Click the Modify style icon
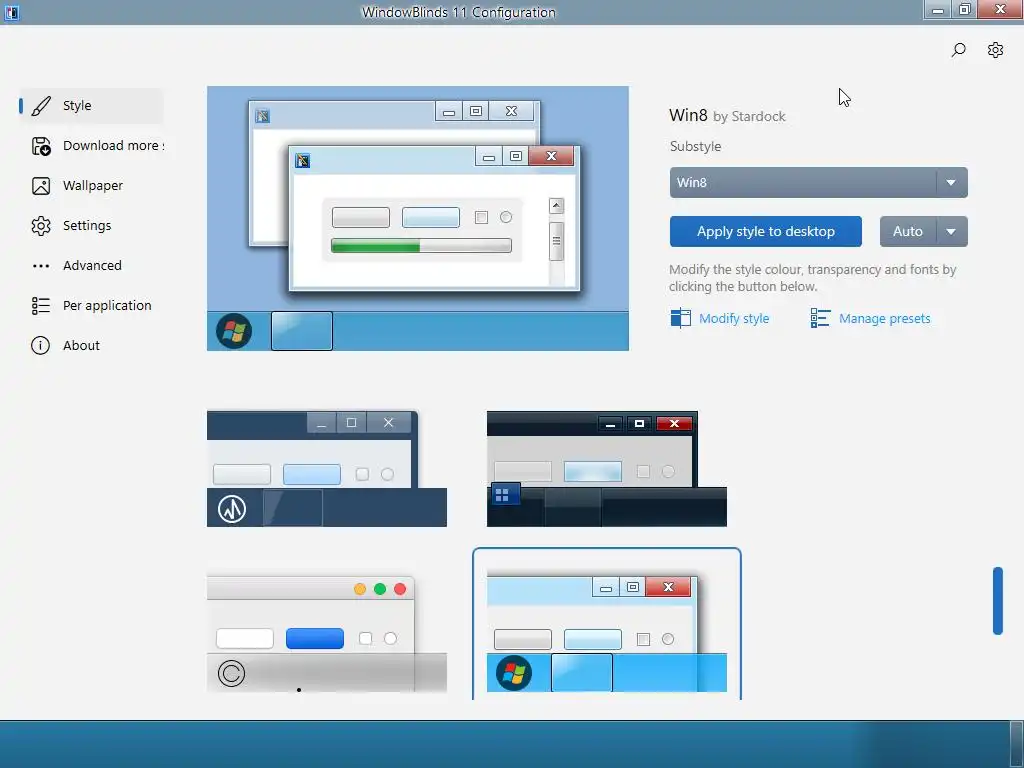Screen dimensions: 1024x768 pos(680,318)
